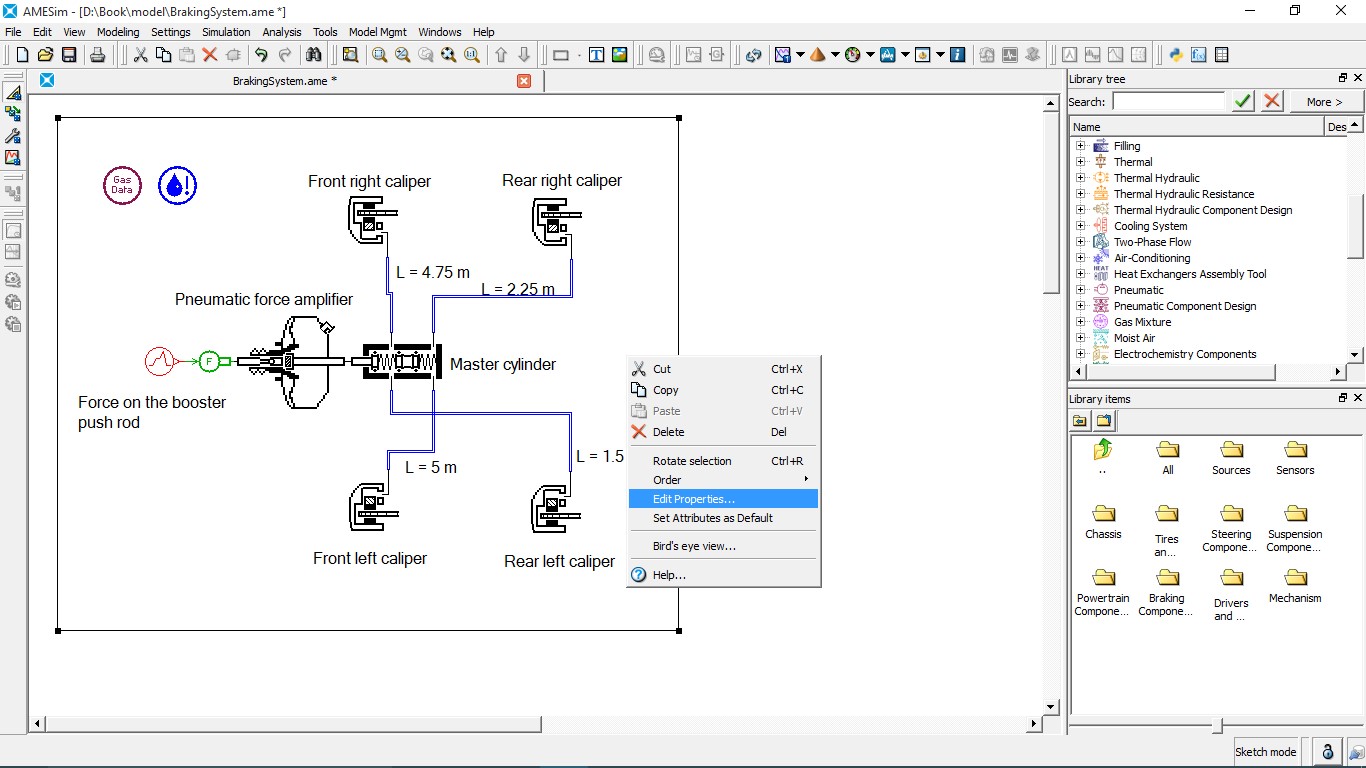Click the undo arrow icon
Viewport: 1366px width, 768px height.
click(x=261, y=55)
